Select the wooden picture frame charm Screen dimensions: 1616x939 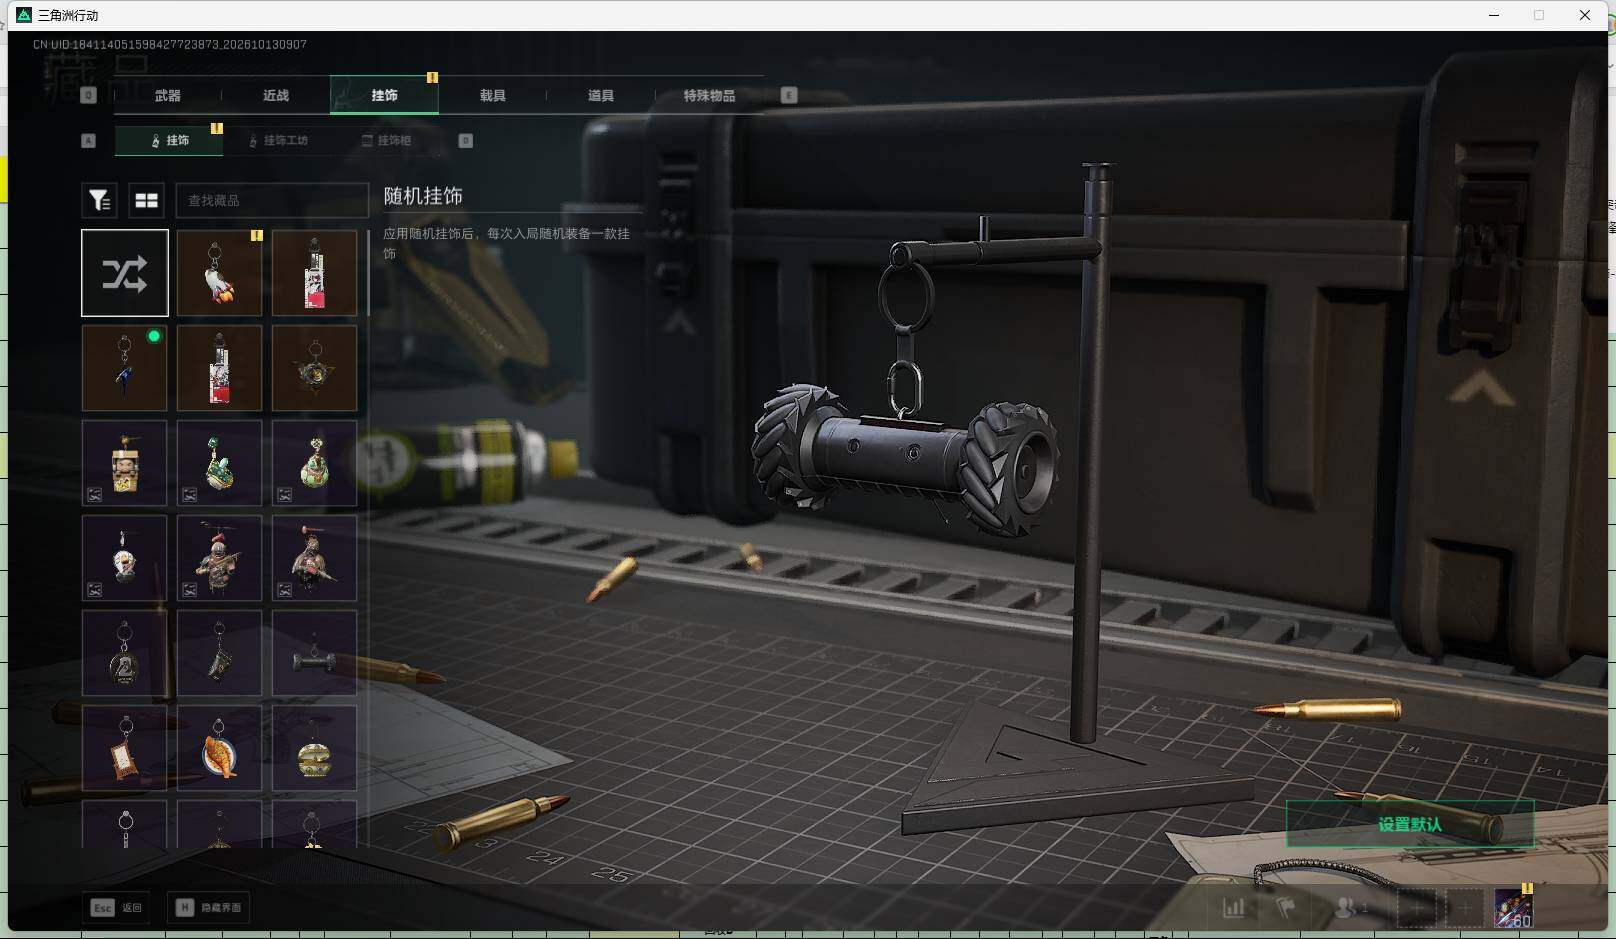point(124,748)
